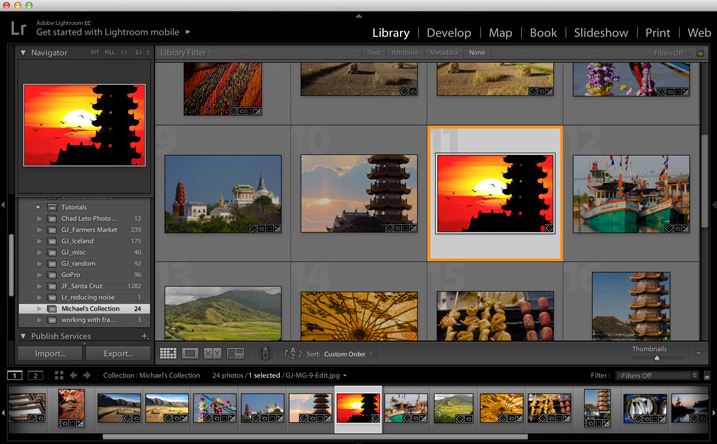Switch to the Book module
Image resolution: width=717 pixels, height=444 pixels.
(543, 33)
